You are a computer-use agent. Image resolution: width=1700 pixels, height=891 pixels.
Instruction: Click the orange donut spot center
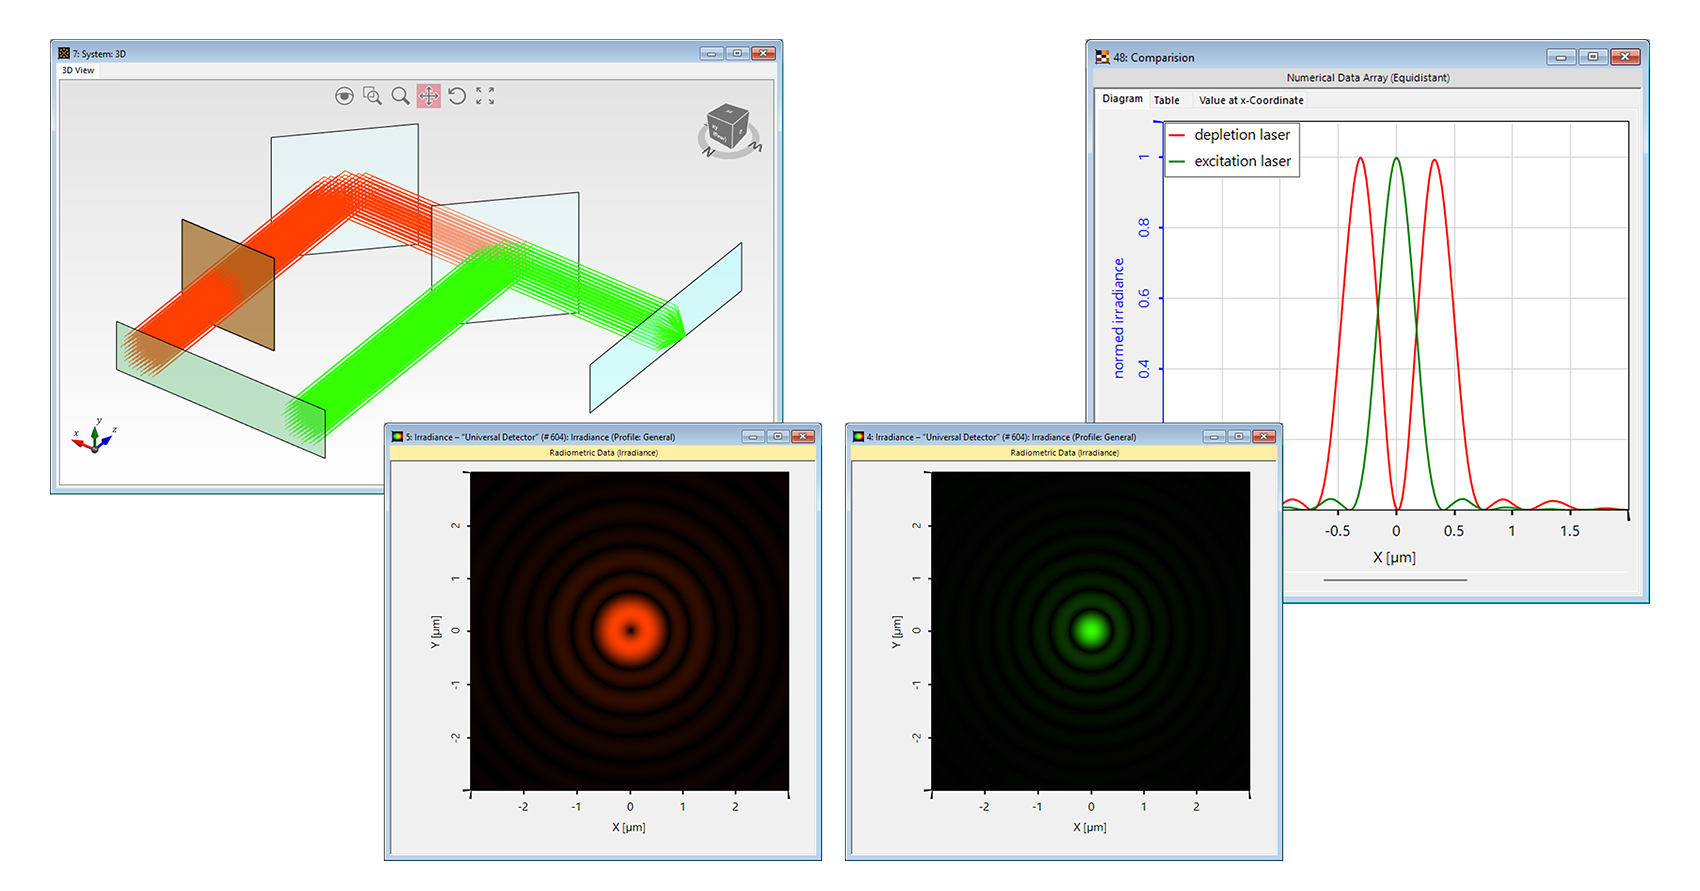(630, 630)
